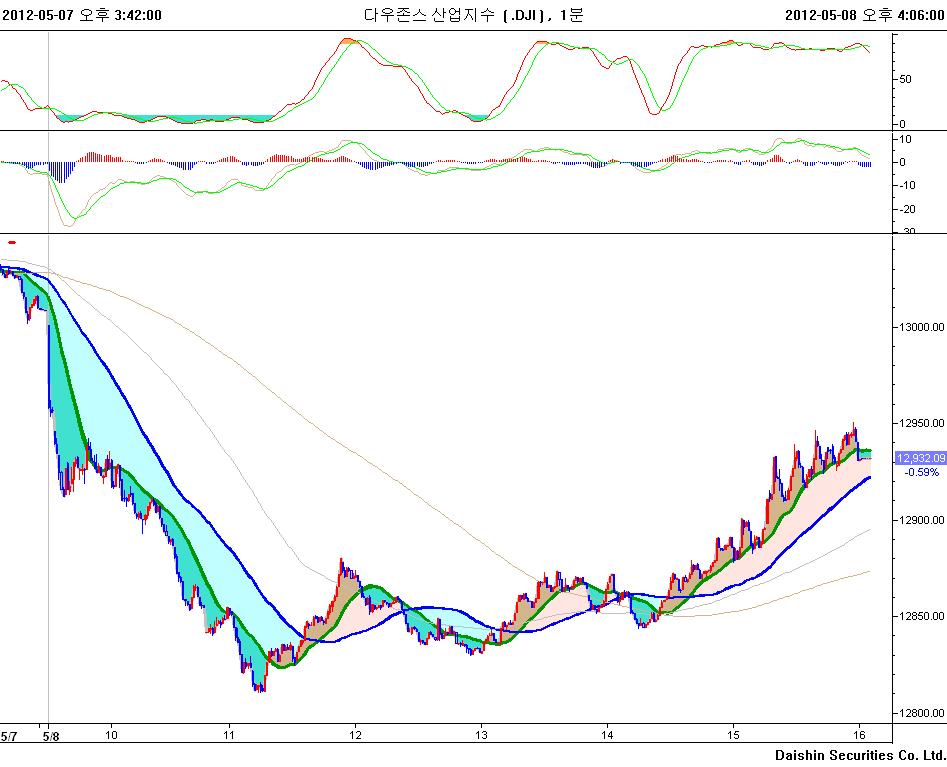
Task: Click the Daishin Securities Co. Ltd. label
Action: [x=859, y=754]
